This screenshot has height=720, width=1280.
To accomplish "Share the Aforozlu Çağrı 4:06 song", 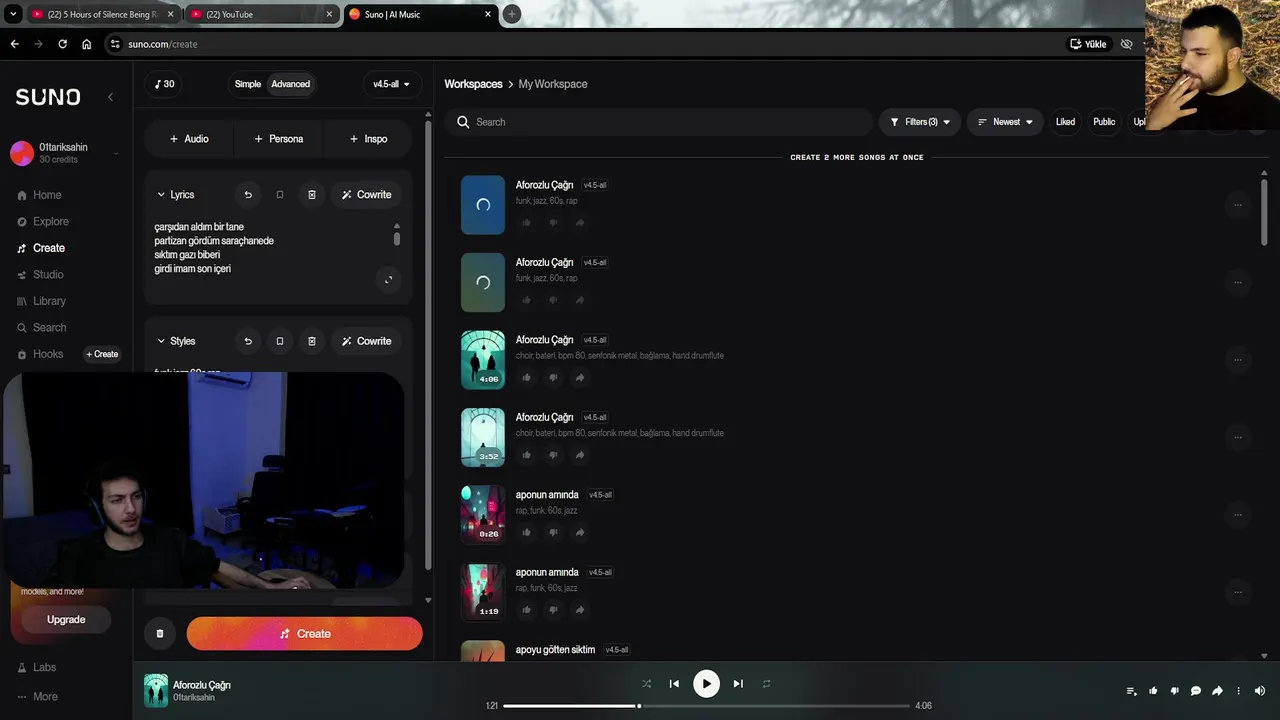I will [x=580, y=377].
